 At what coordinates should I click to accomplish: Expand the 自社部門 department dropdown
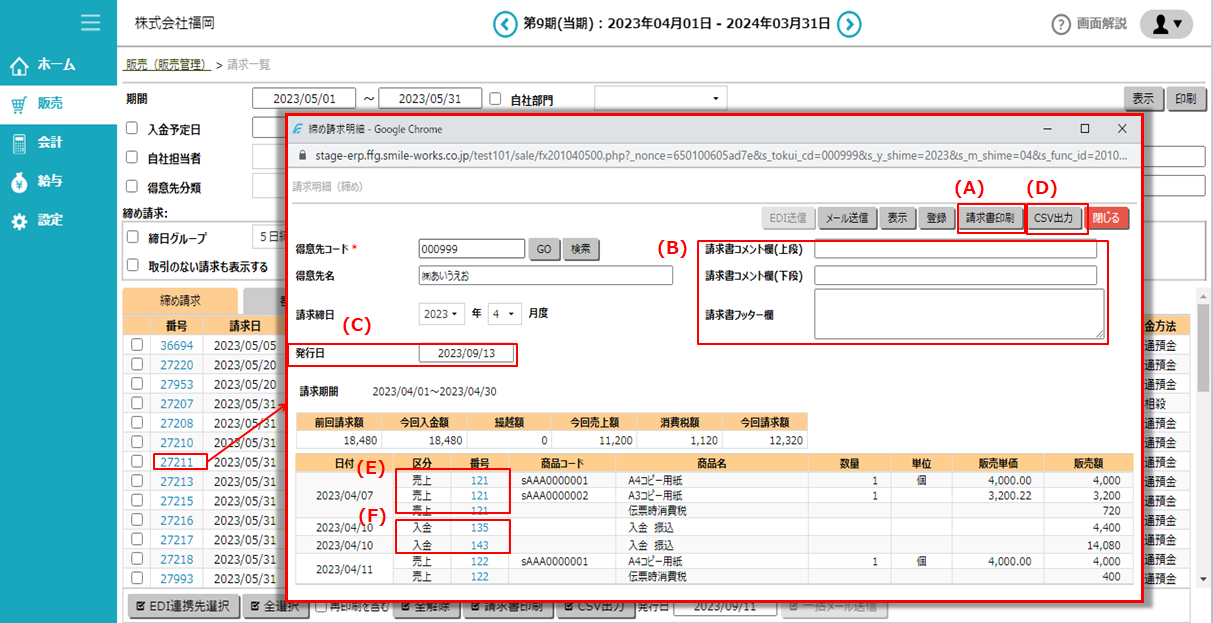(660, 97)
